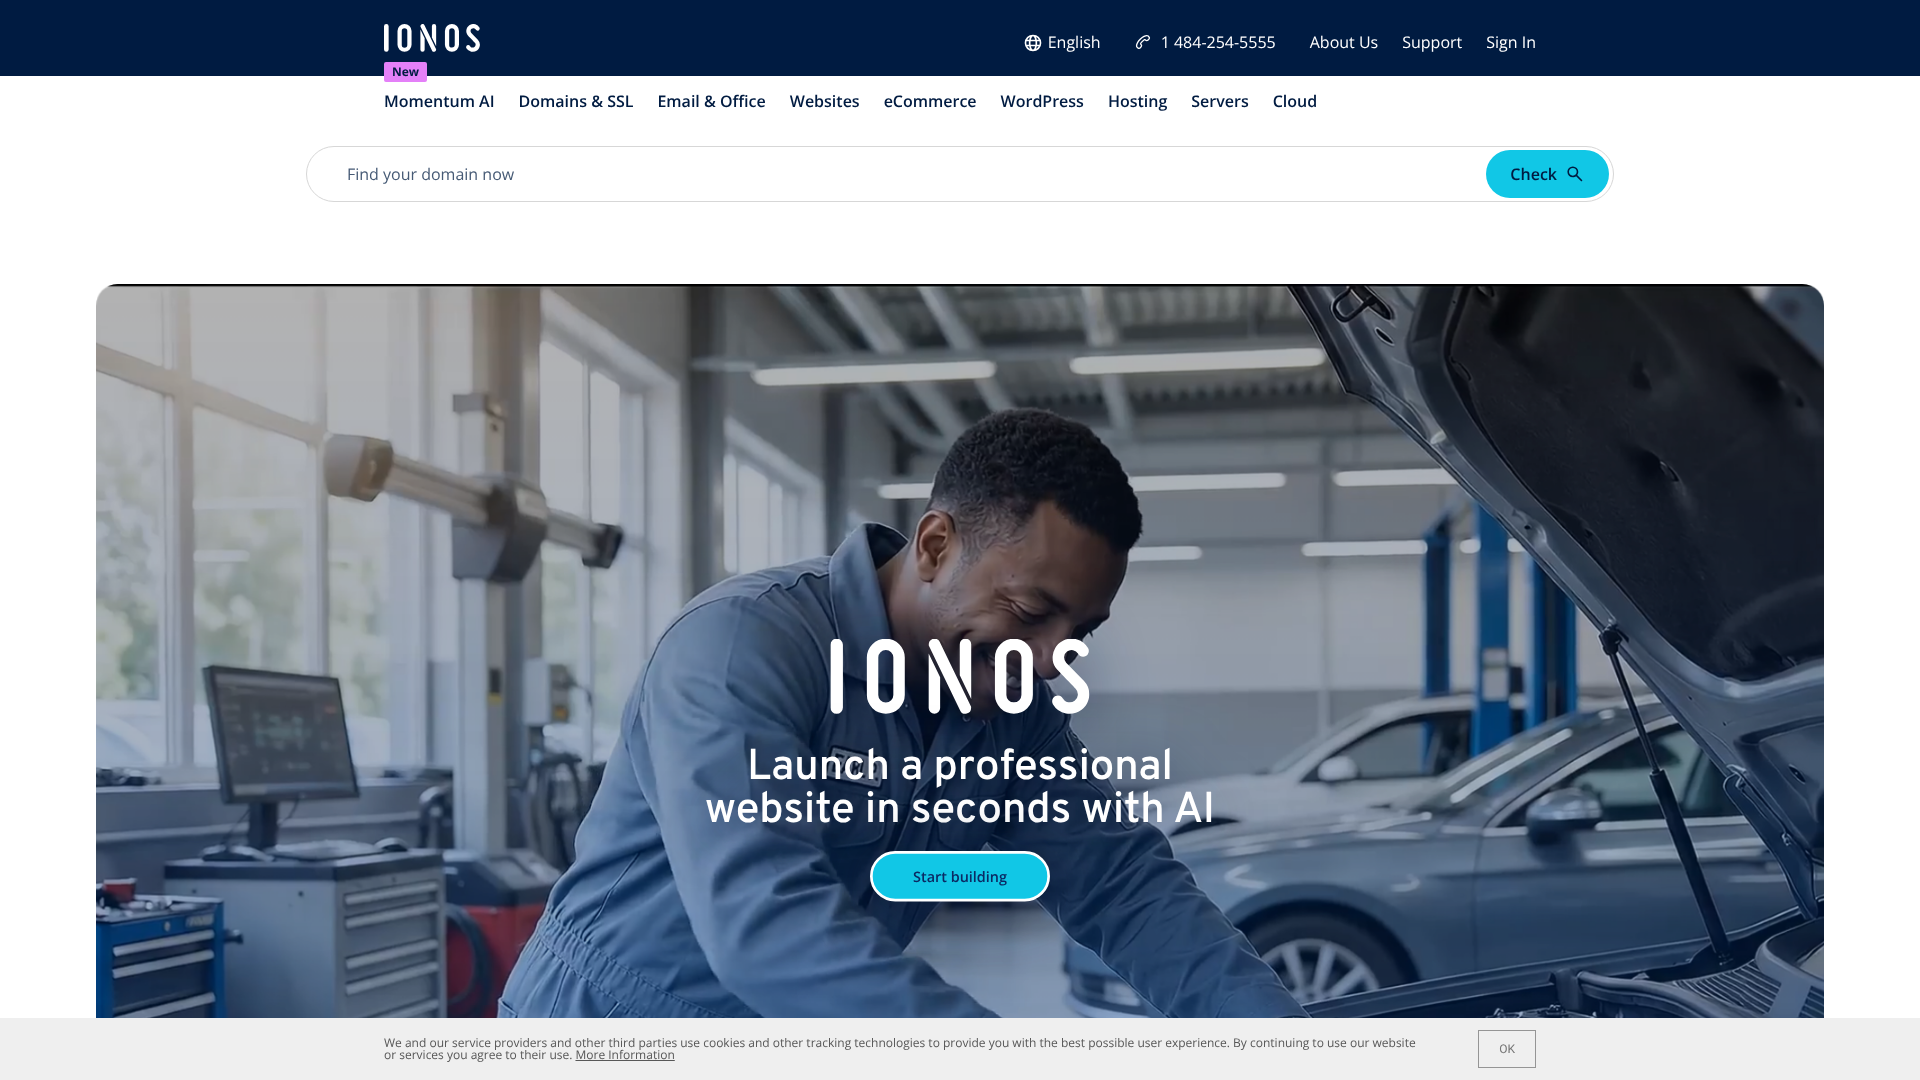This screenshot has width=1920, height=1080.
Task: Click the large IONOS hero logo
Action: (960, 677)
